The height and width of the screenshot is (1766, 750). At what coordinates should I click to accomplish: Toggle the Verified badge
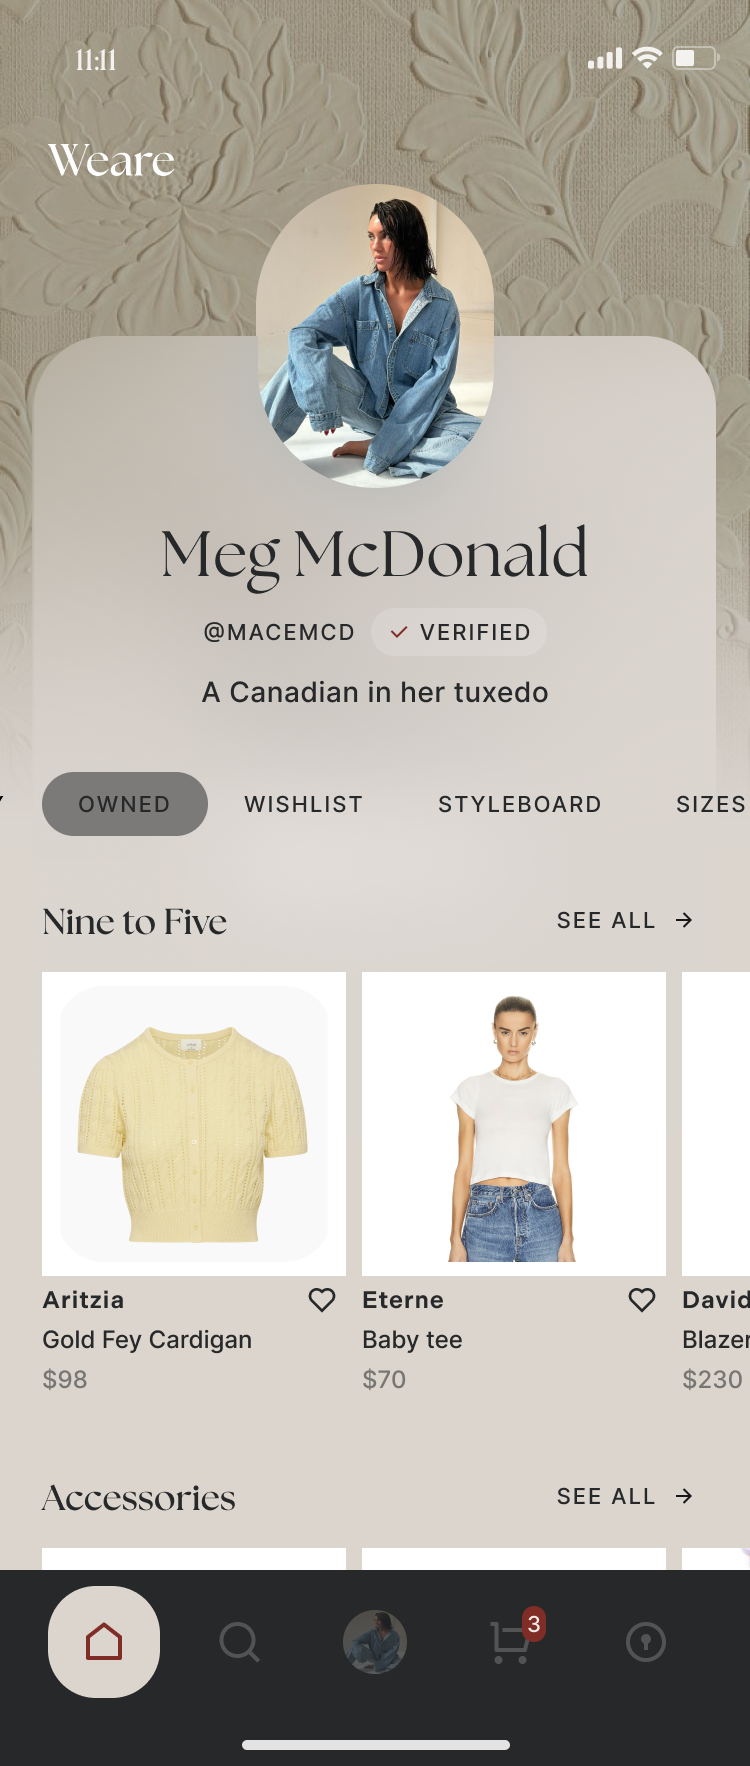click(459, 632)
